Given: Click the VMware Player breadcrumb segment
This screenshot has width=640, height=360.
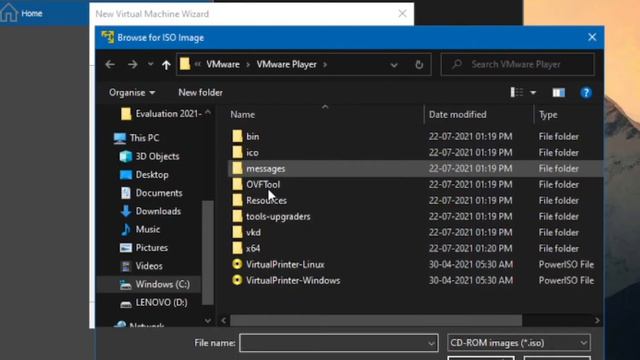Looking at the screenshot, I should pyautogui.click(x=287, y=64).
